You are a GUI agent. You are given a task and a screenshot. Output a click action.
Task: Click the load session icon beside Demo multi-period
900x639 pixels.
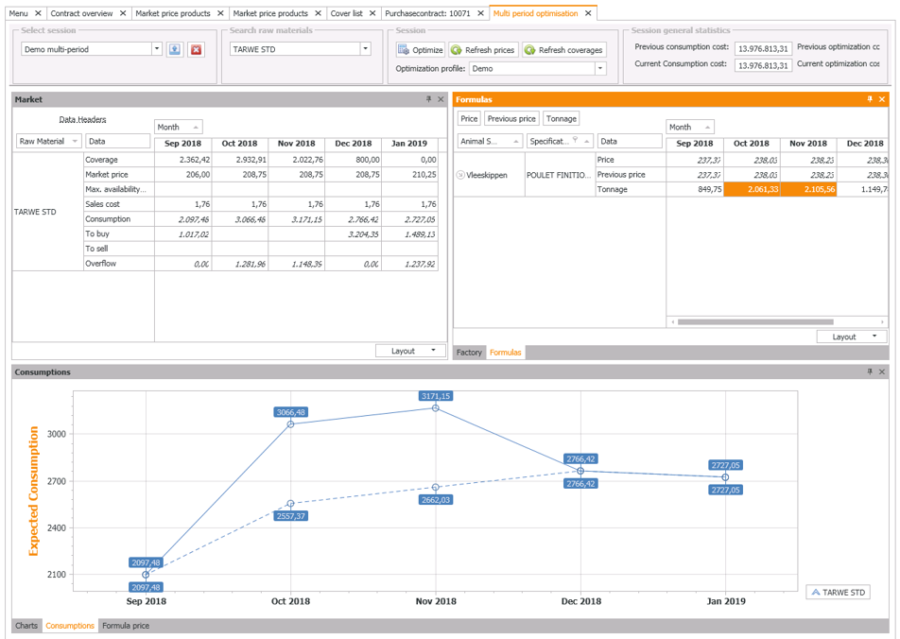click(175, 49)
